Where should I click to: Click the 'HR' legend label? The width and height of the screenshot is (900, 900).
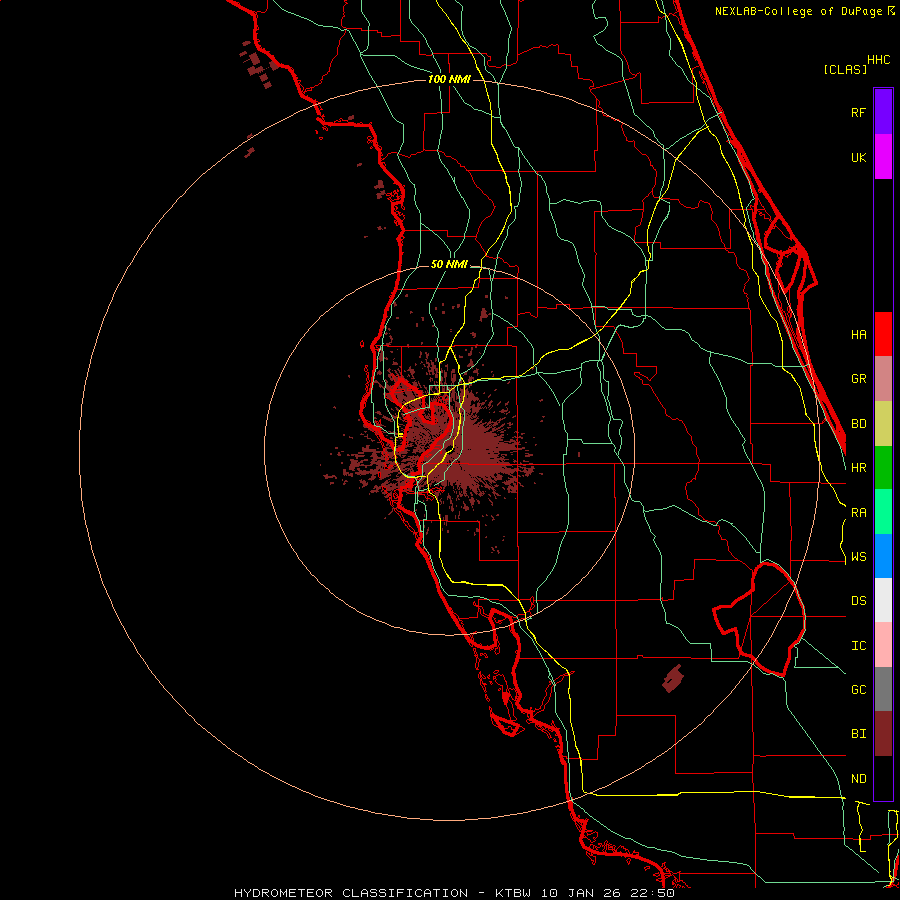859,468
